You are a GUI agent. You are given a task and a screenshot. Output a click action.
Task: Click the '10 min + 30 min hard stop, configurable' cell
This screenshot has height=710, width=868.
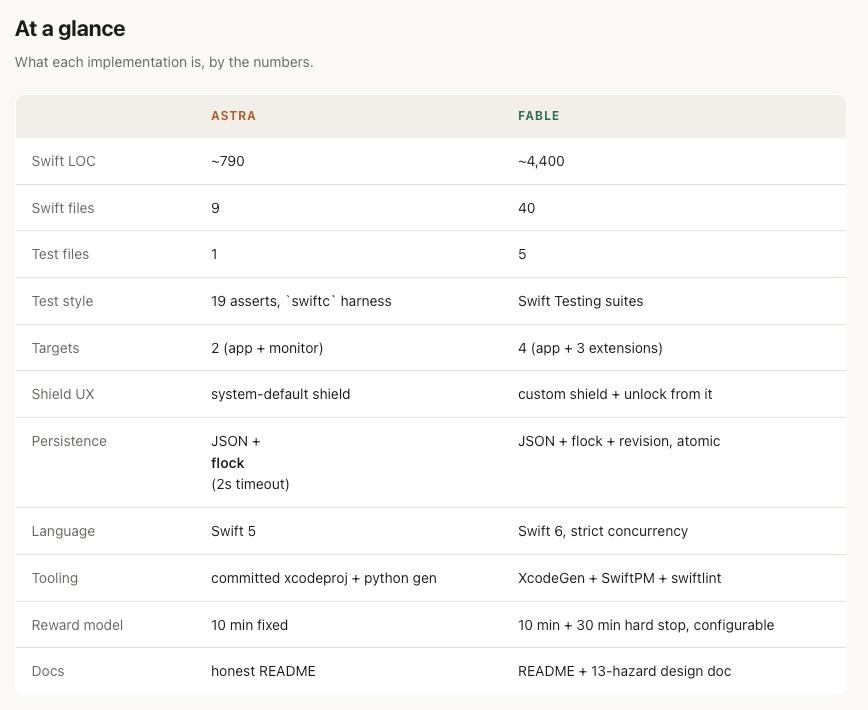point(646,625)
